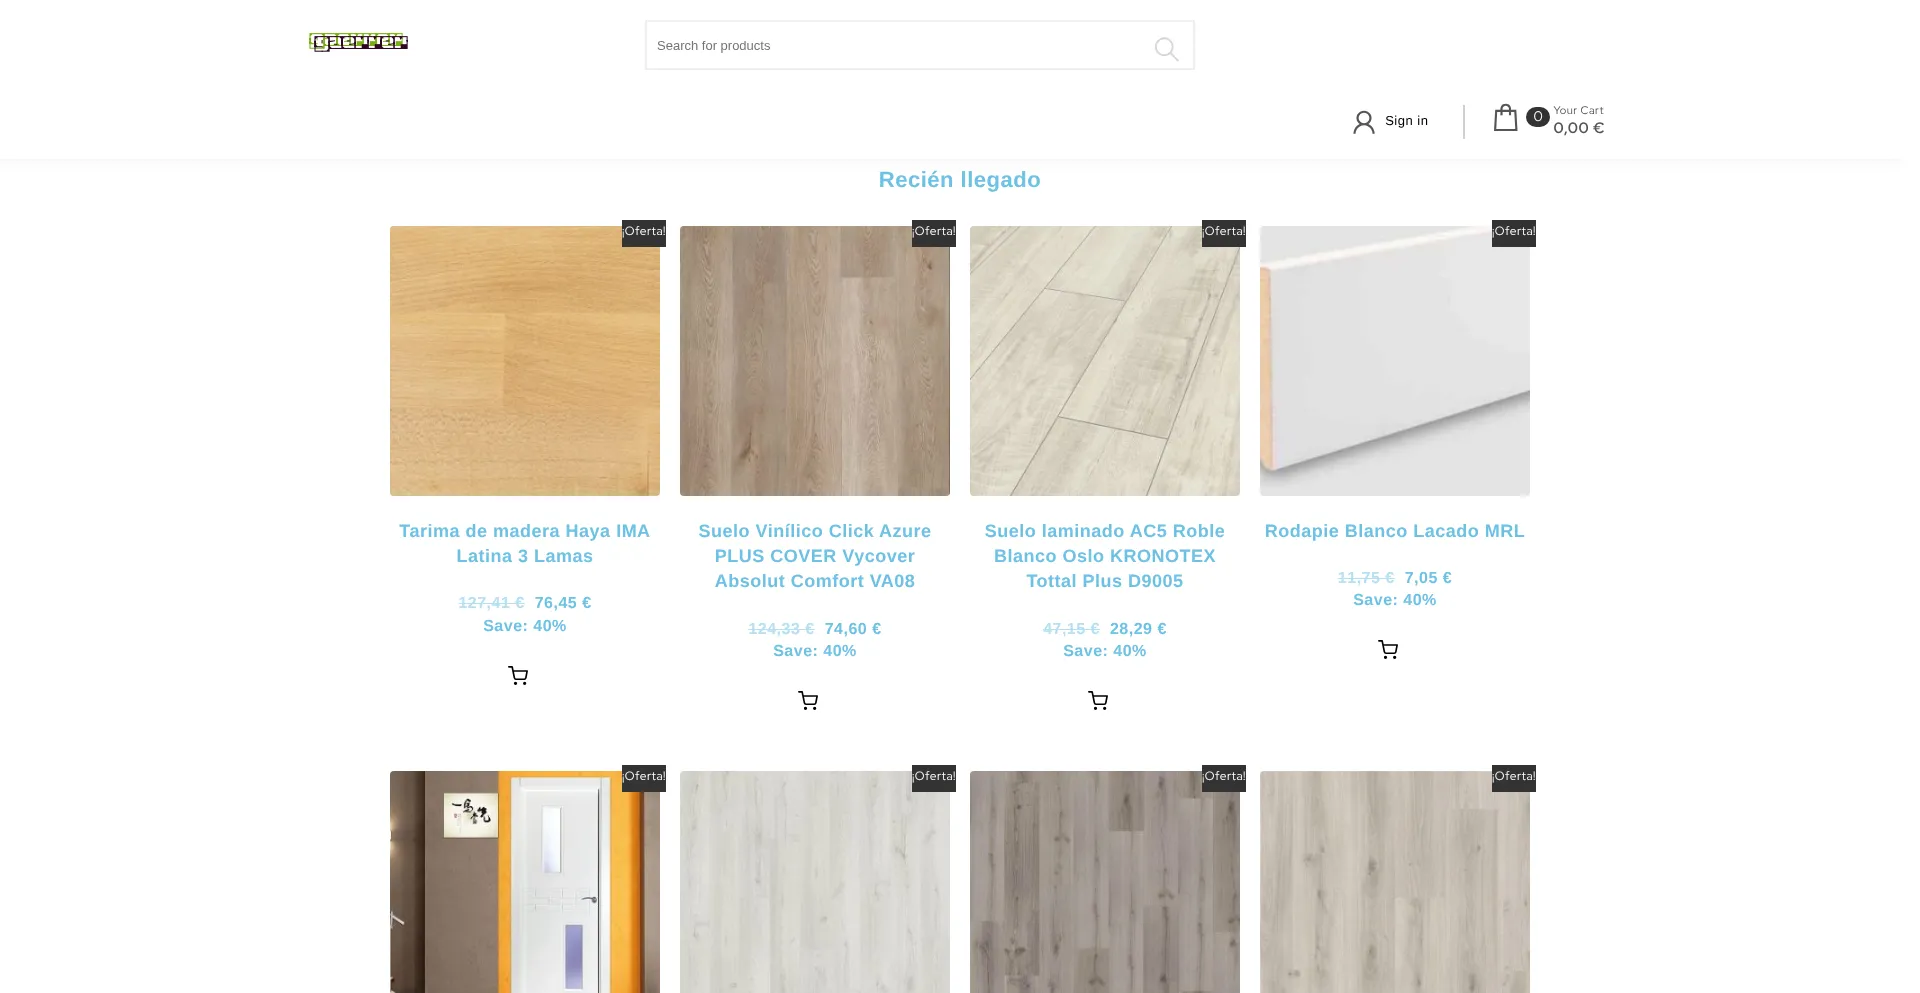Focus the Search for products field
This screenshot has width=1920, height=993.
click(x=920, y=45)
